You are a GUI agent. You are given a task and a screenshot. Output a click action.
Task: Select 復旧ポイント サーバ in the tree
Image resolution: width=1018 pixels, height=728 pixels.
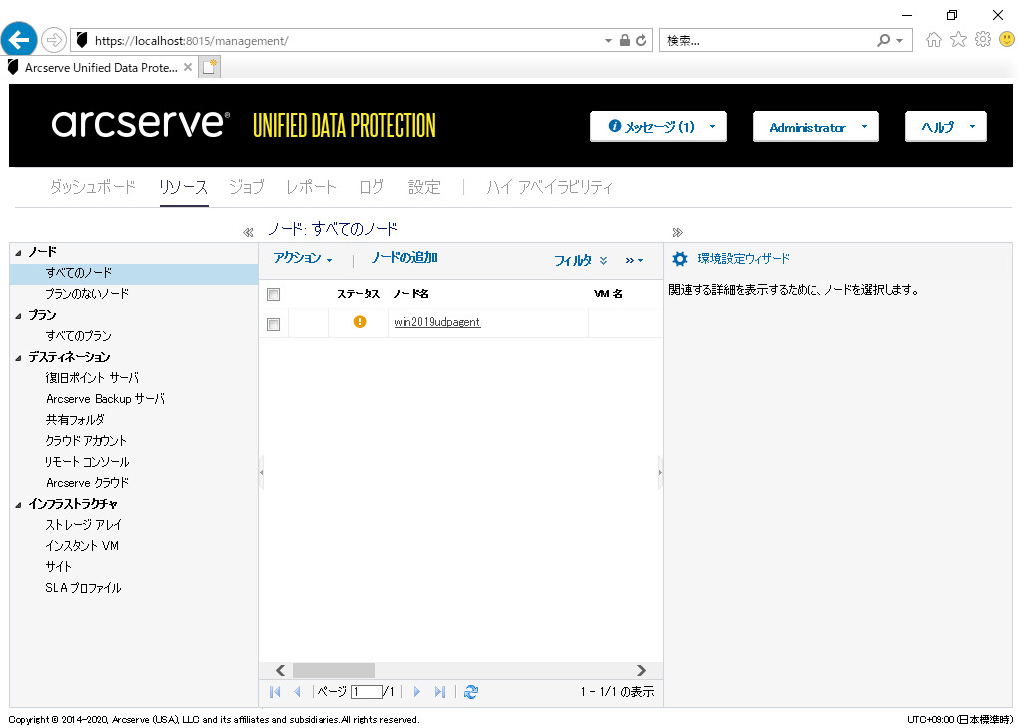(x=92, y=378)
